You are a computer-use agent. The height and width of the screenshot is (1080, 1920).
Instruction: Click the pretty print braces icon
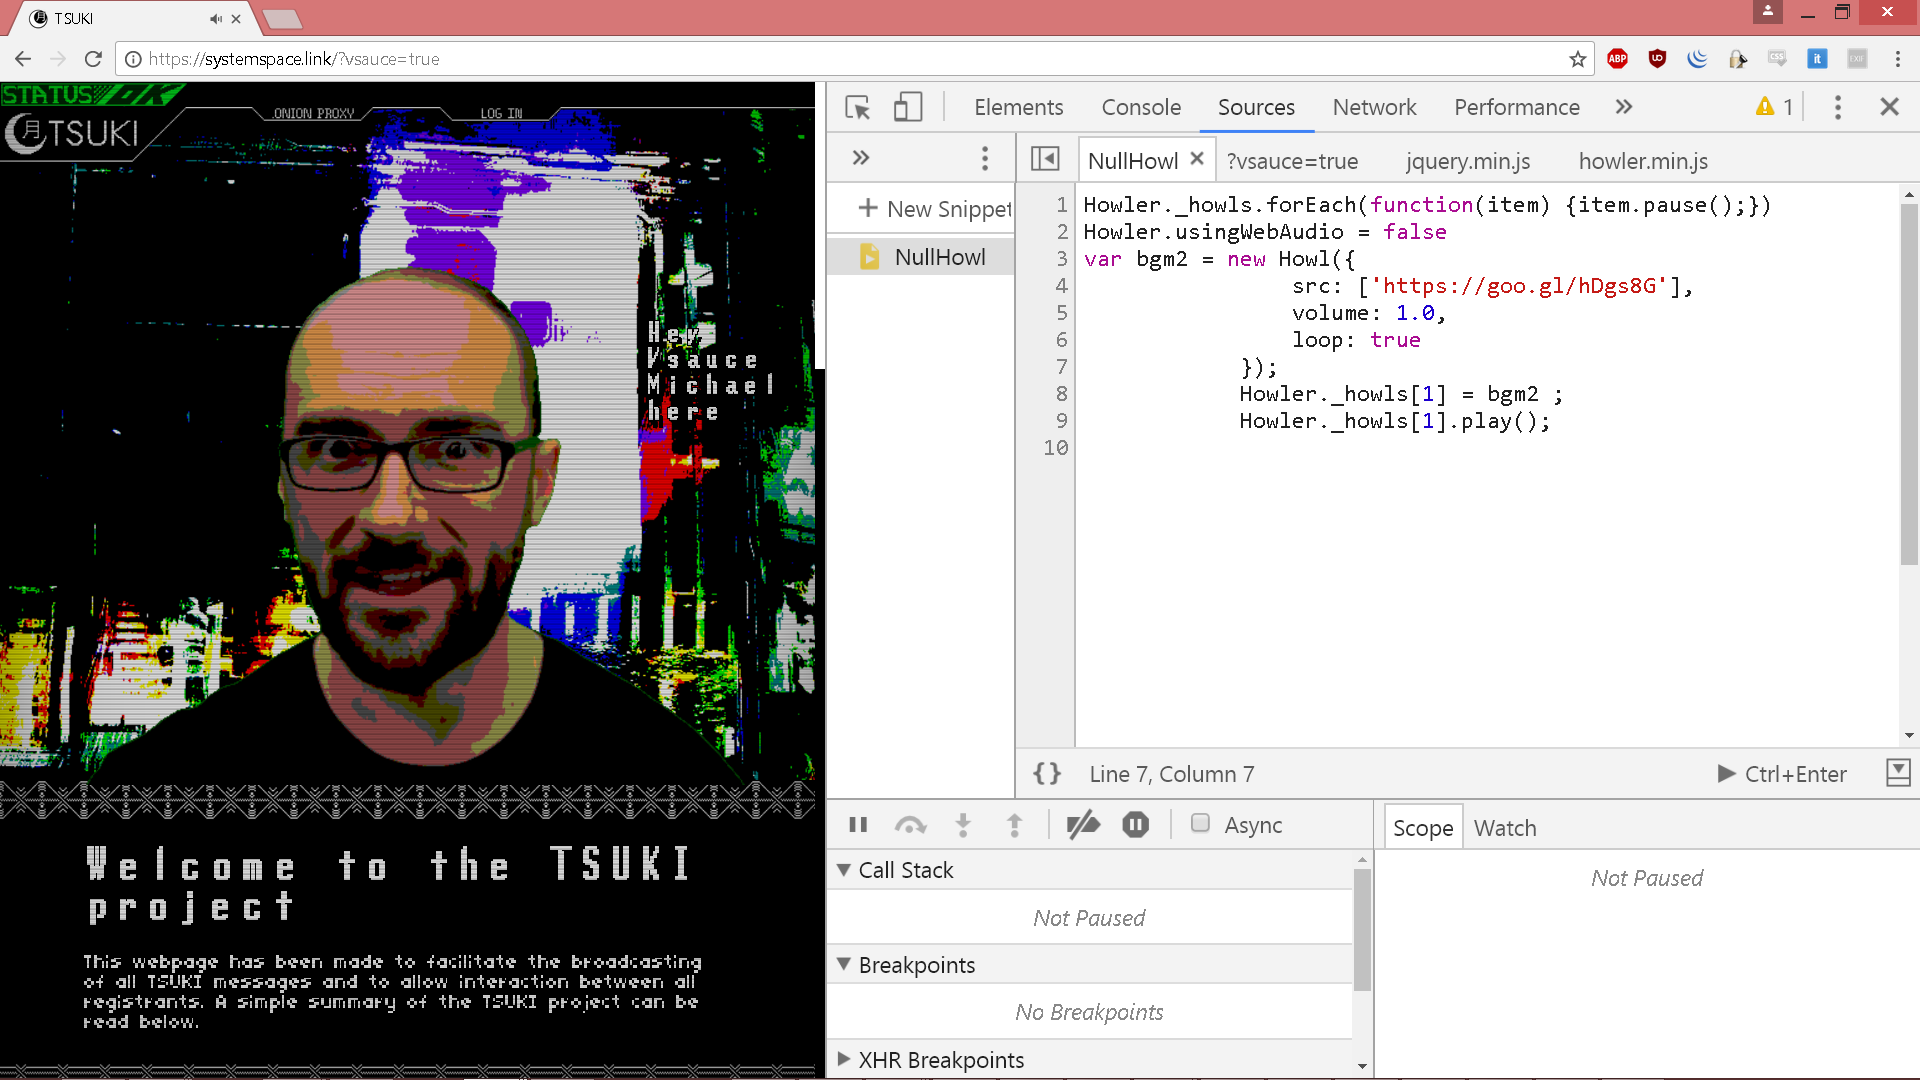(x=1047, y=774)
